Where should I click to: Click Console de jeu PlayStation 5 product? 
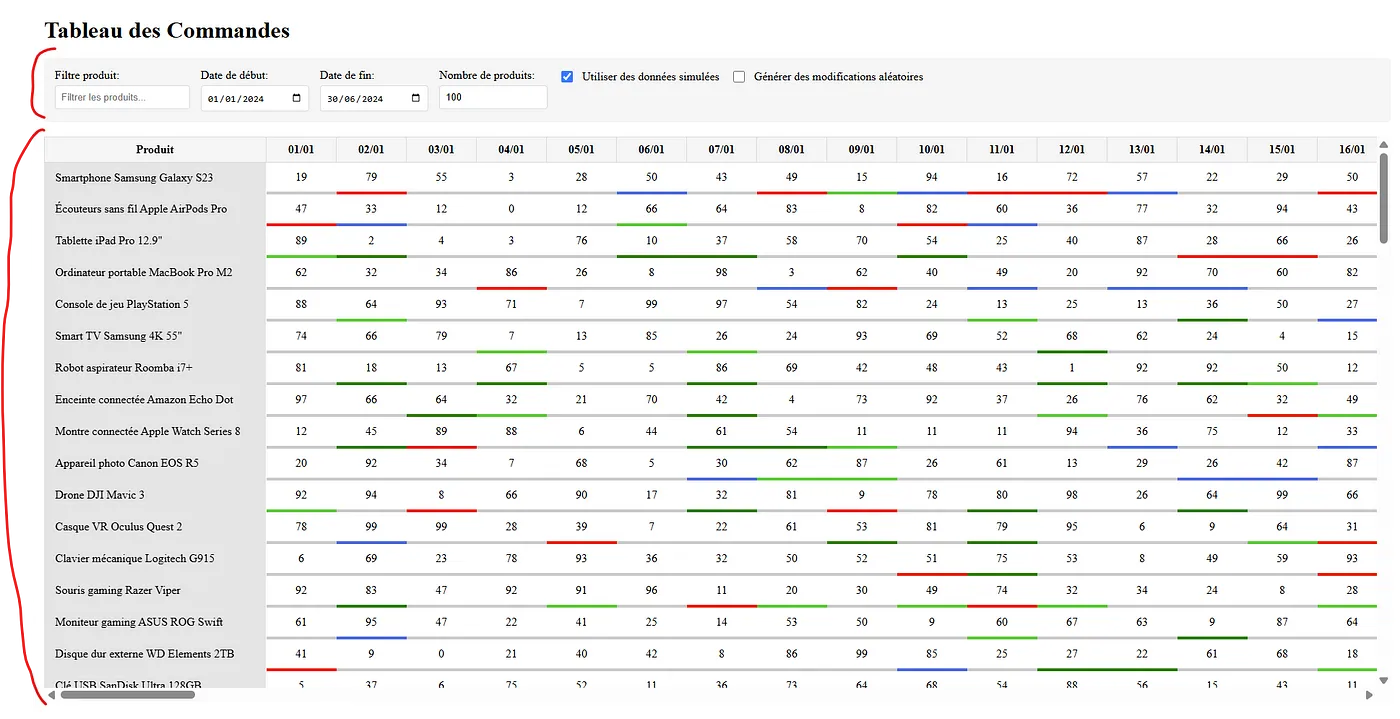click(122, 304)
